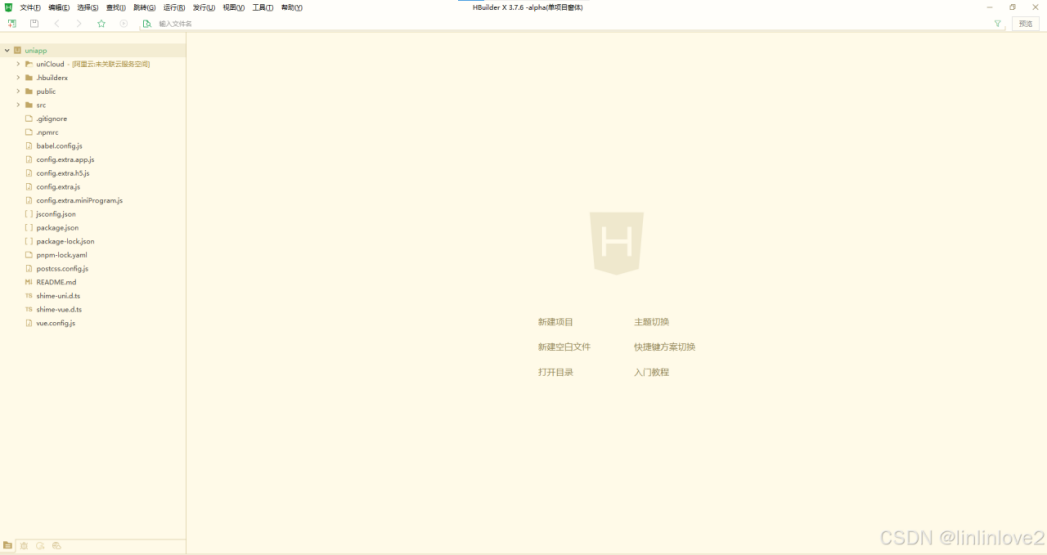The height and width of the screenshot is (555, 1047).
Task: Click the cloud icon in bottom bar
Action: click(57, 546)
